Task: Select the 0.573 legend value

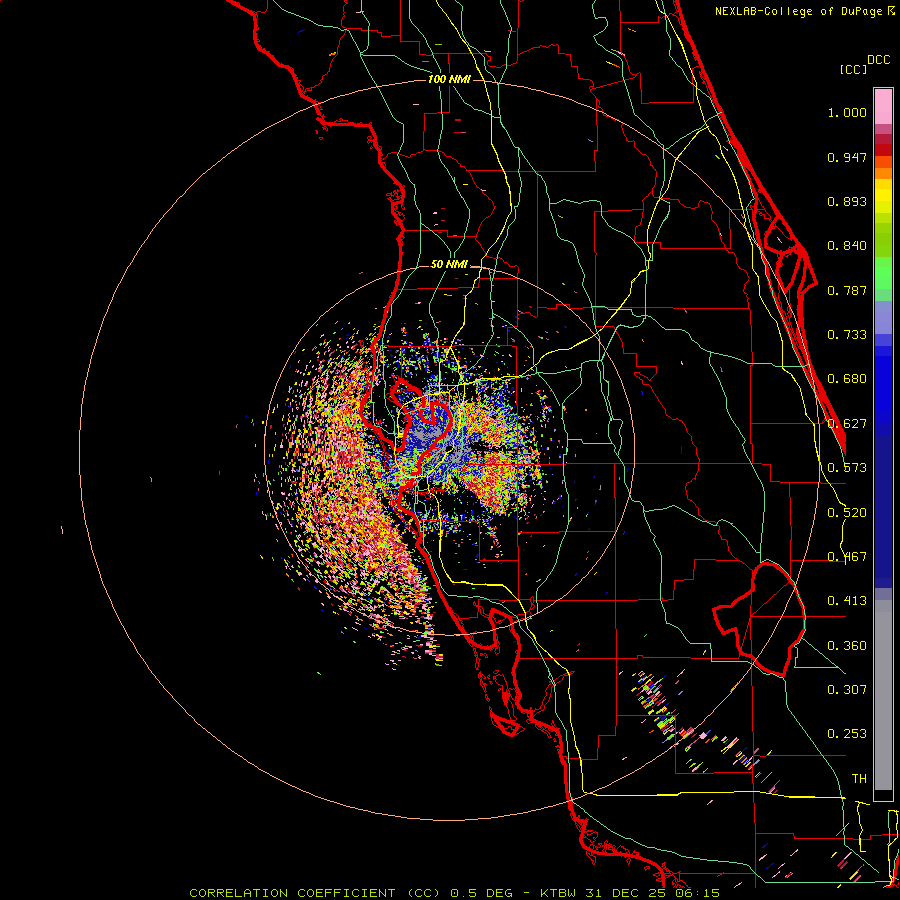Action: coord(847,468)
